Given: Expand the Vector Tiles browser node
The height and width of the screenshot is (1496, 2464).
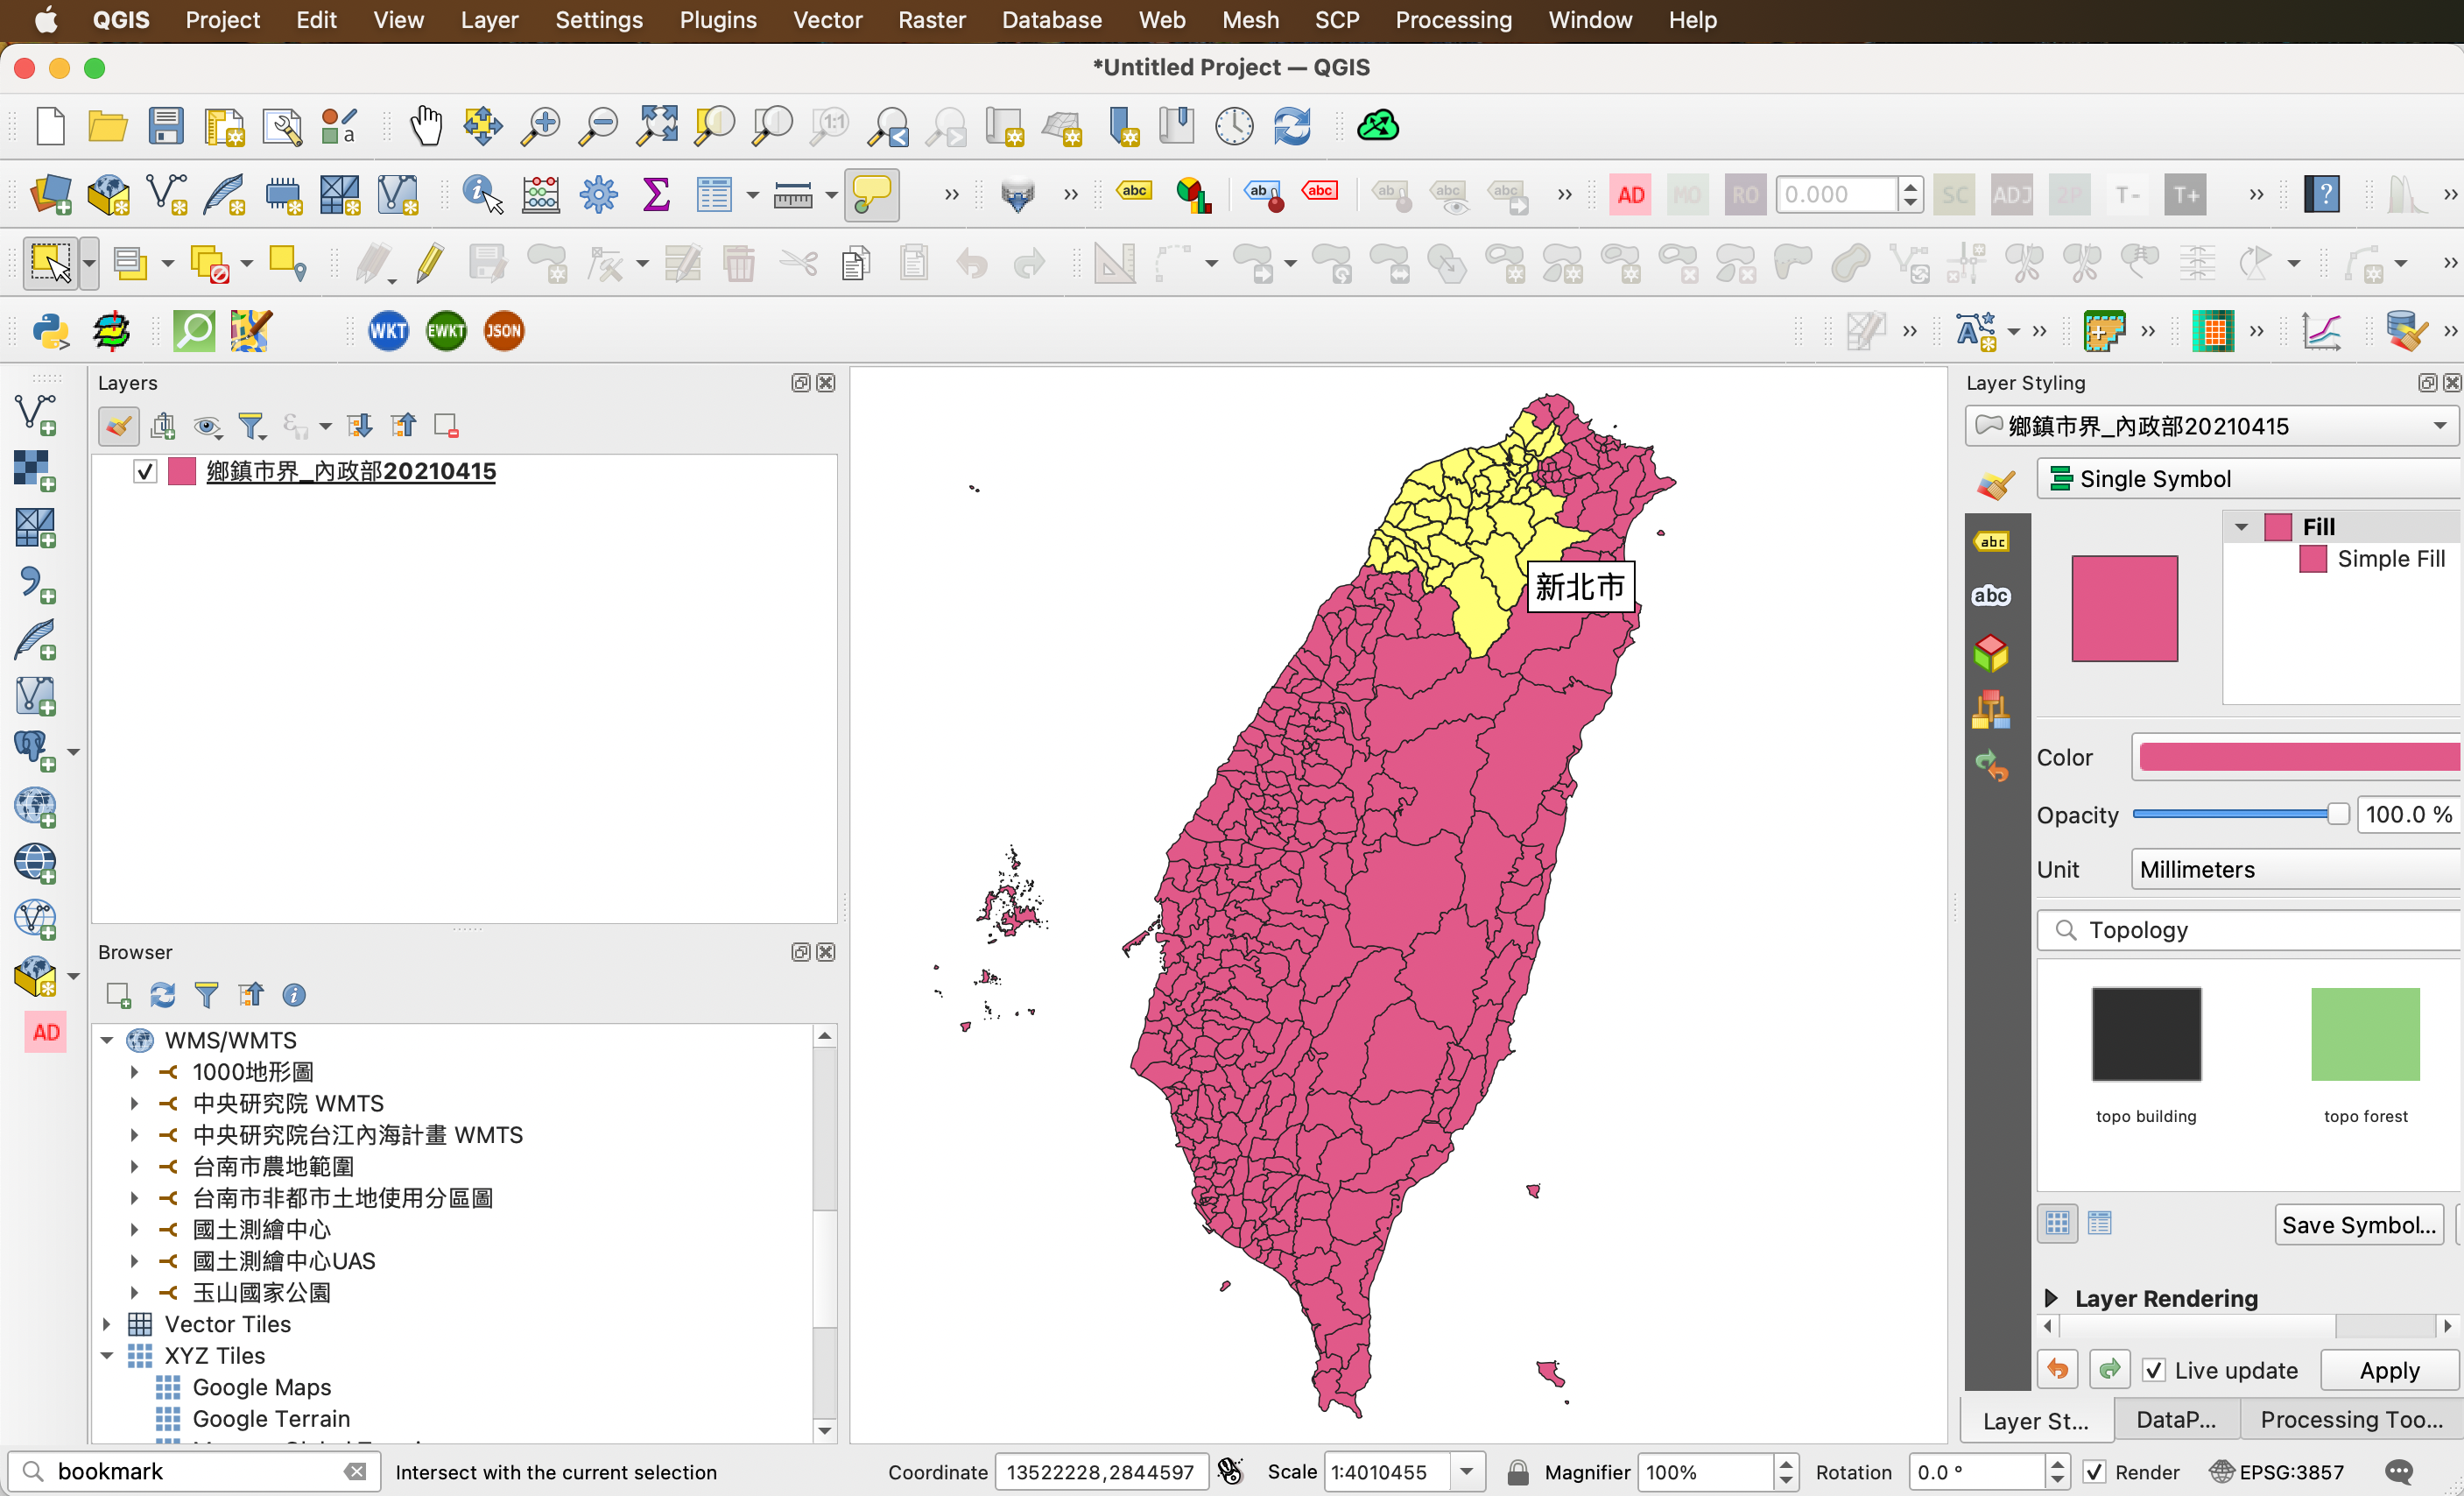Looking at the screenshot, I should (x=107, y=1324).
